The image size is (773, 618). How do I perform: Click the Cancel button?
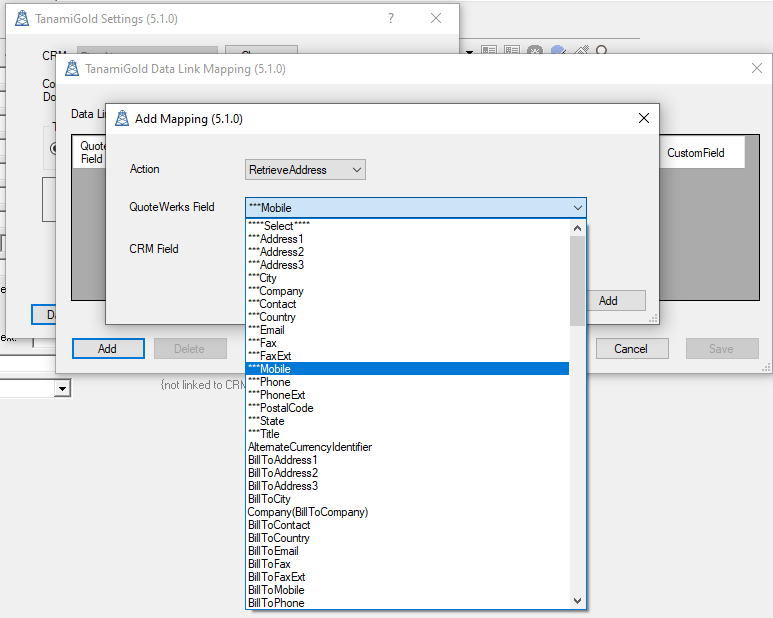tap(631, 349)
